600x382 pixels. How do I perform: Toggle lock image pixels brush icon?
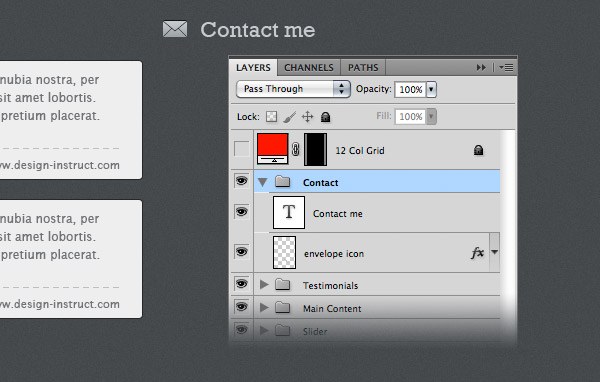[290, 117]
